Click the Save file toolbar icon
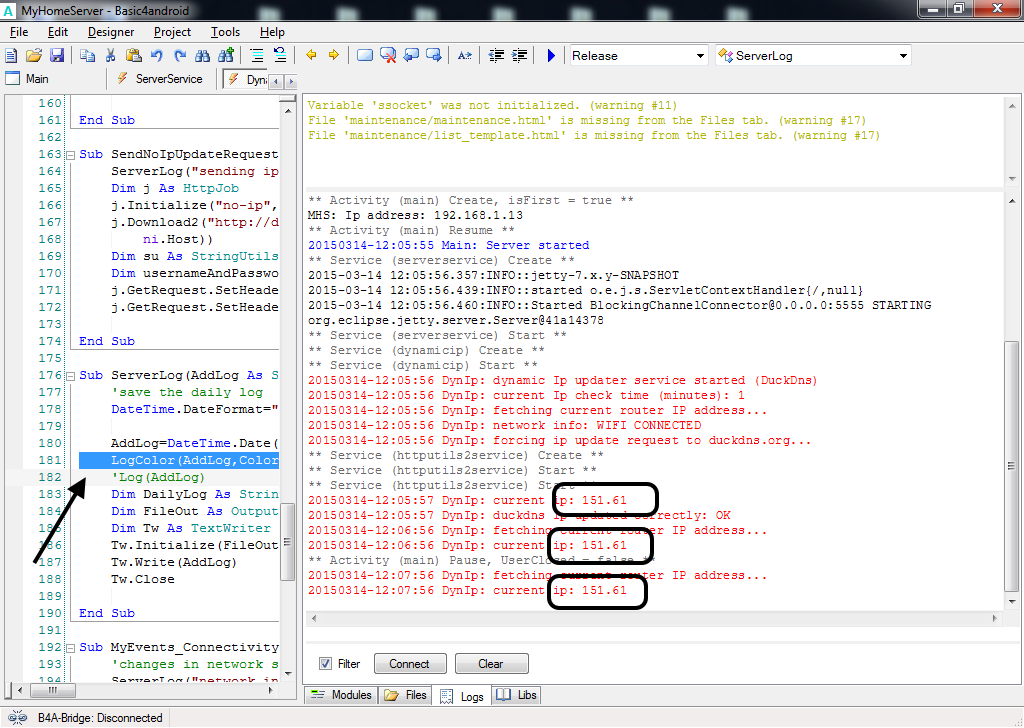 pos(57,56)
